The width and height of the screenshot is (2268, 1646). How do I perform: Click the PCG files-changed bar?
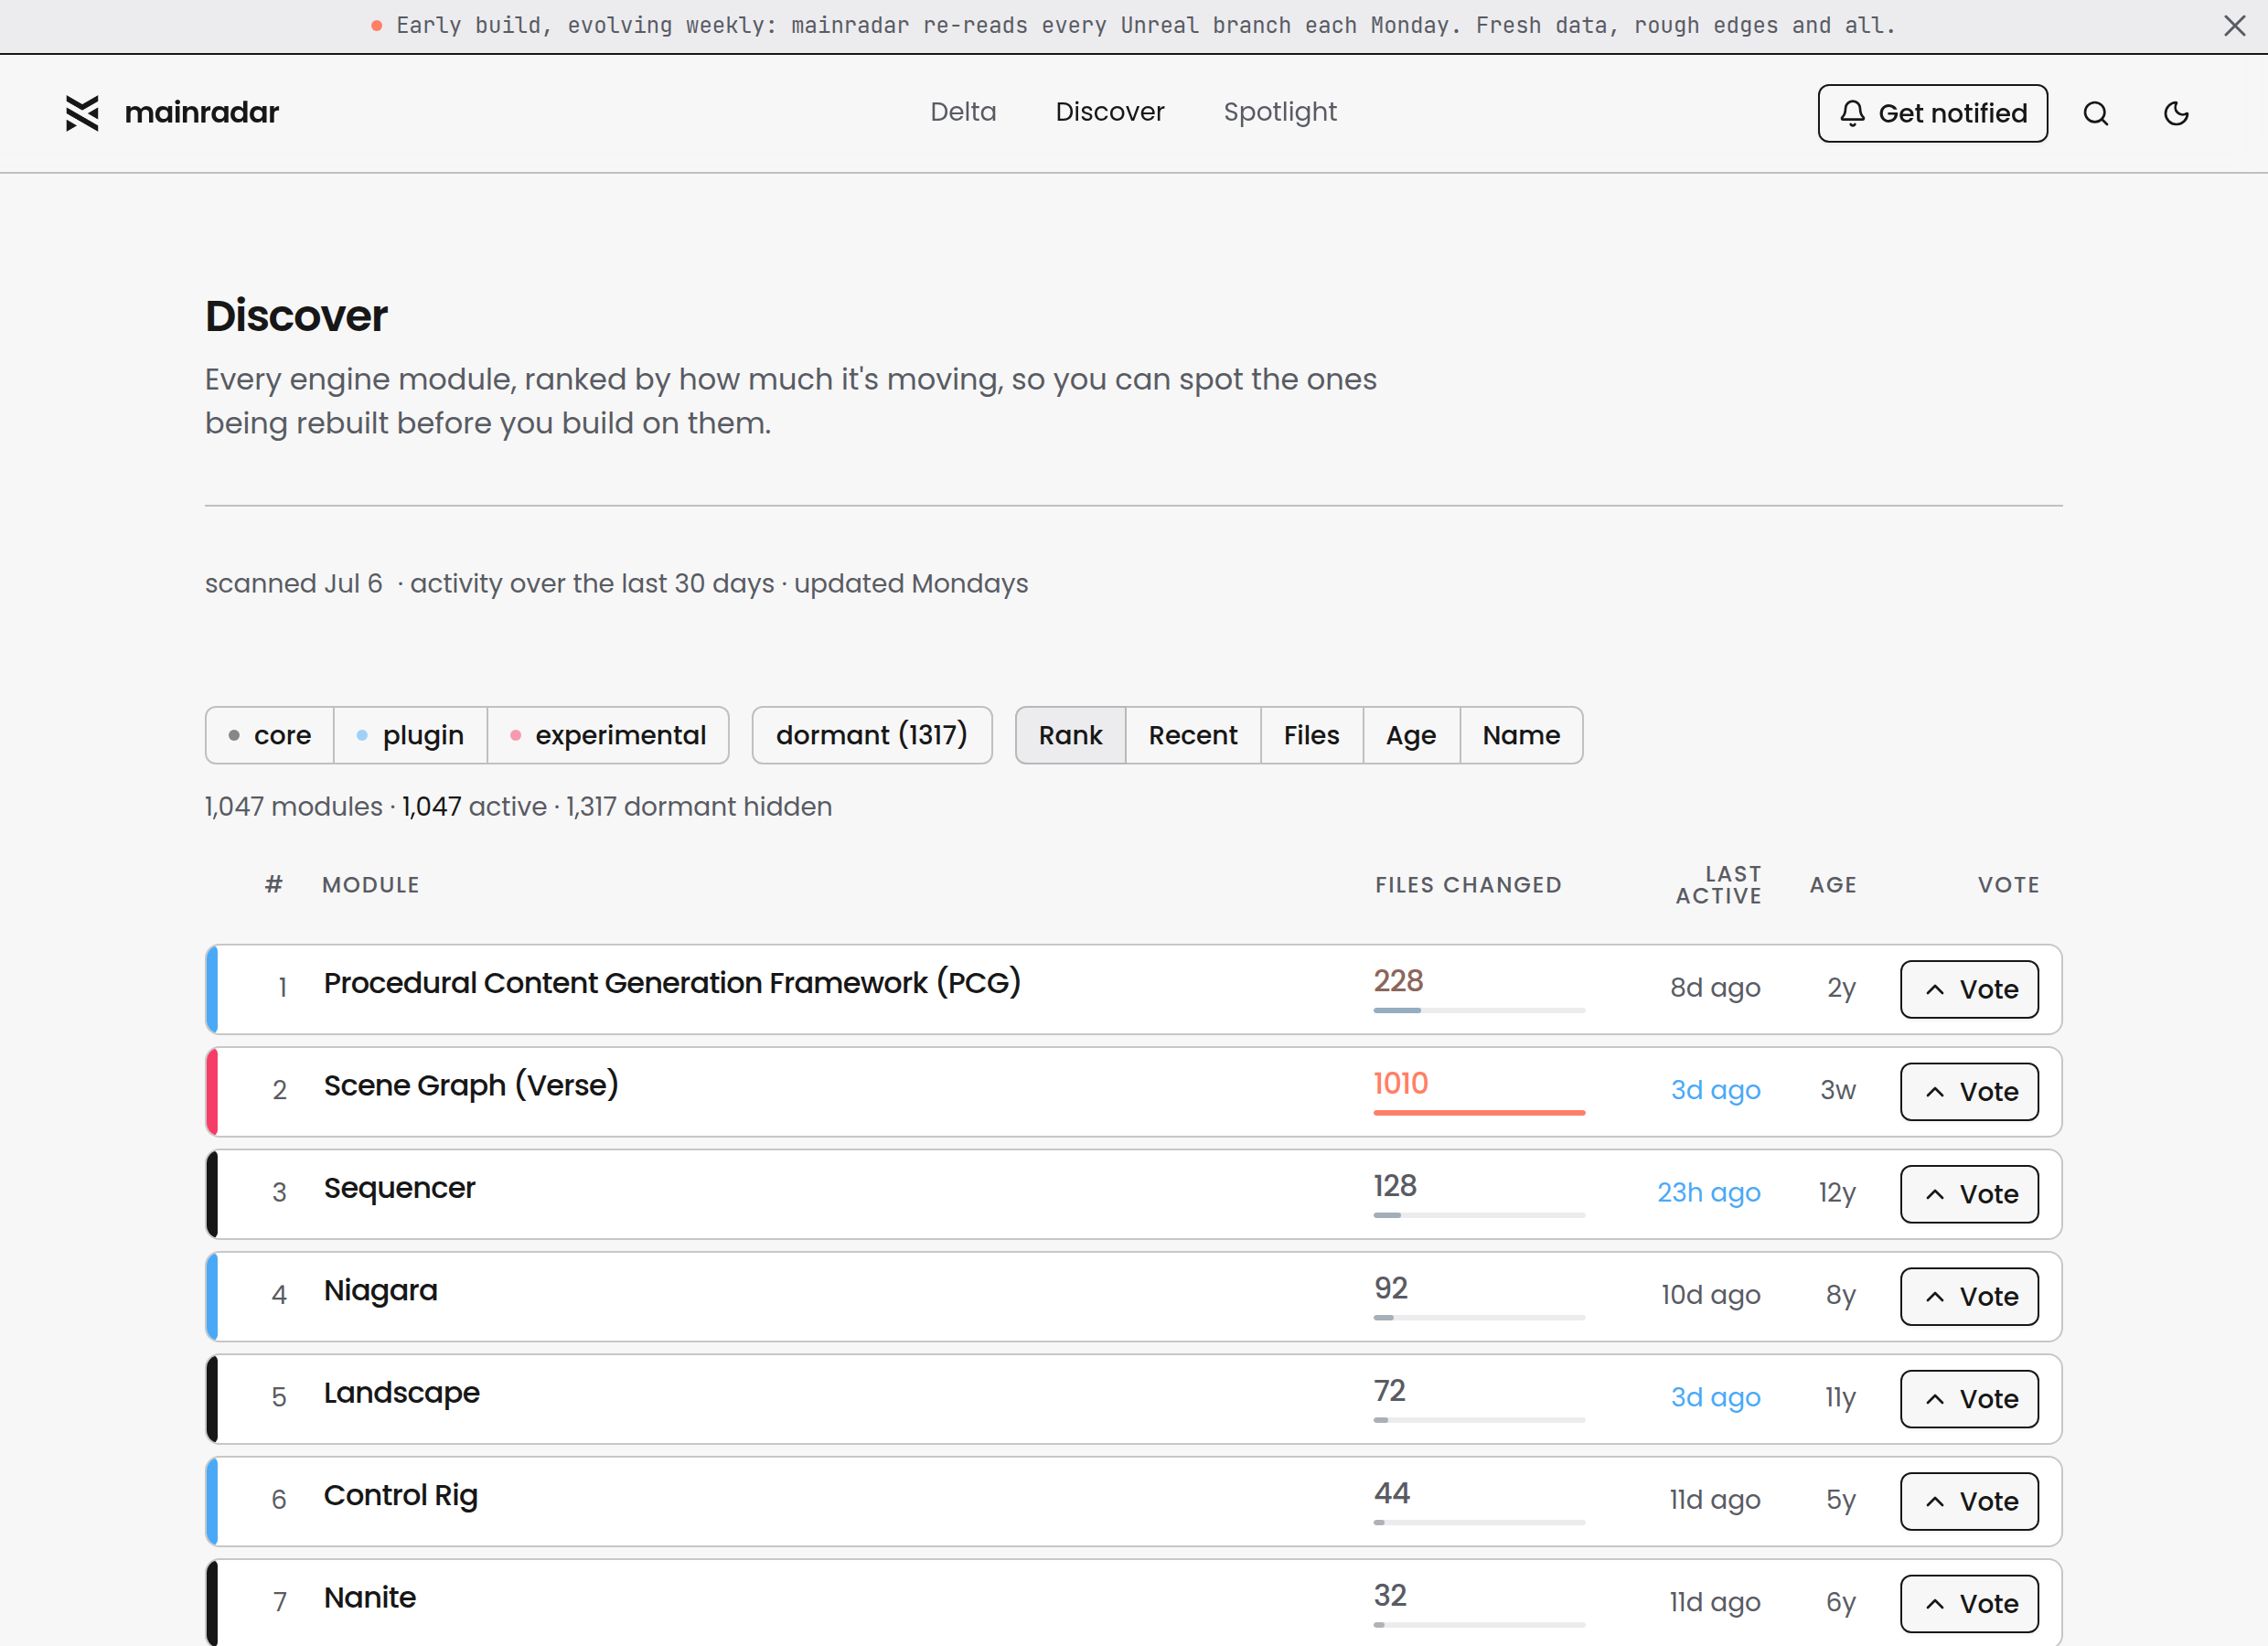pos(1479,1010)
